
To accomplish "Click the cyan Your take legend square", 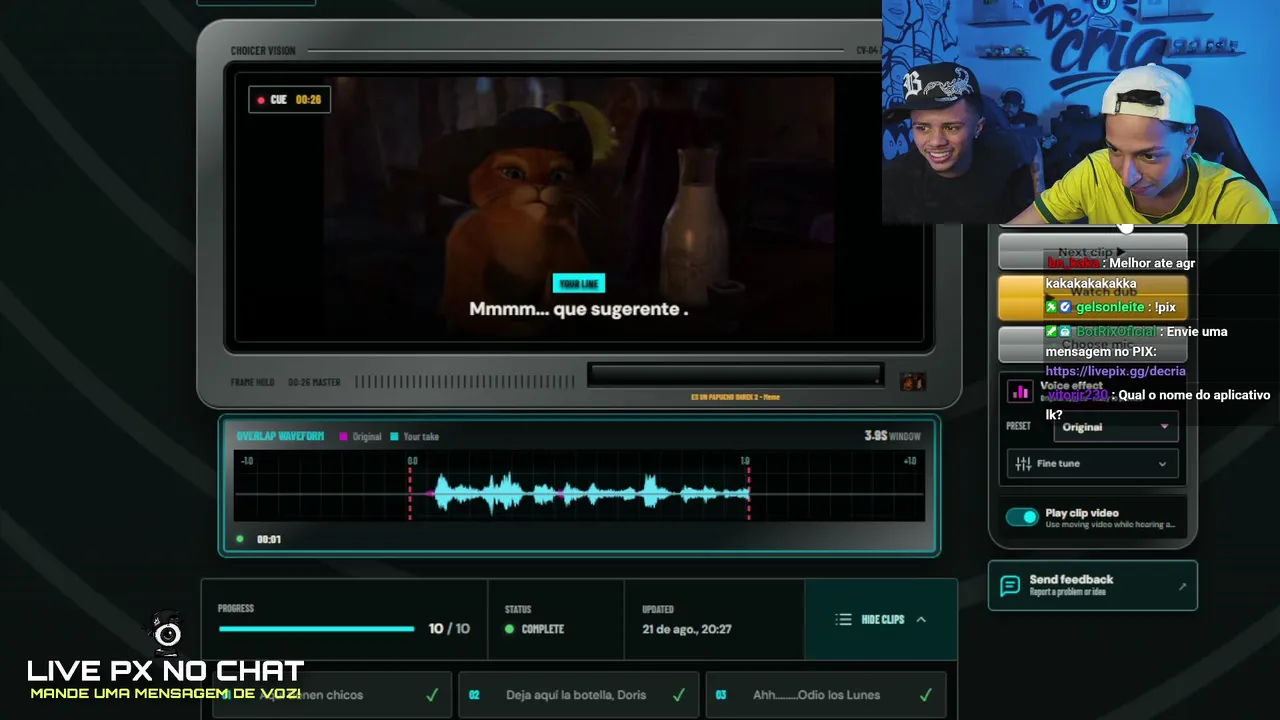I will [x=394, y=437].
